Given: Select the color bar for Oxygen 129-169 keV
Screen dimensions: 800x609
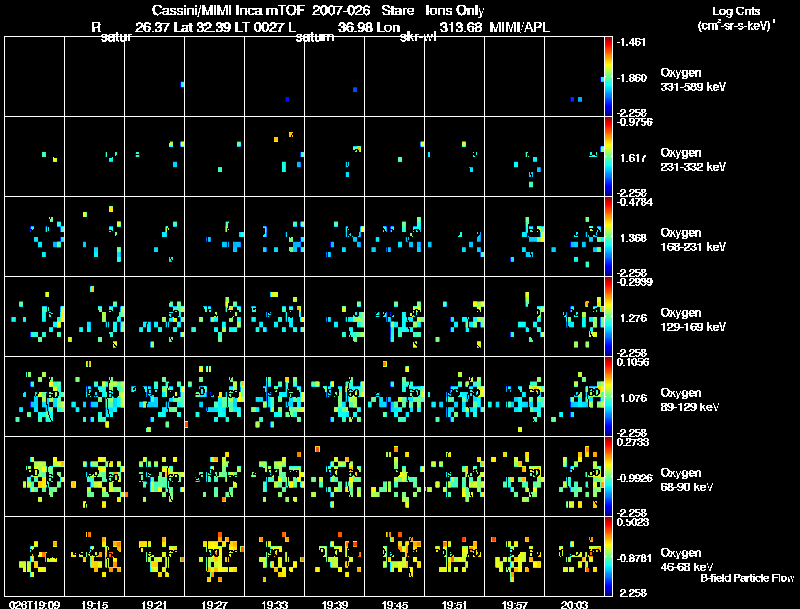Looking at the screenshot, I should tap(609, 316).
